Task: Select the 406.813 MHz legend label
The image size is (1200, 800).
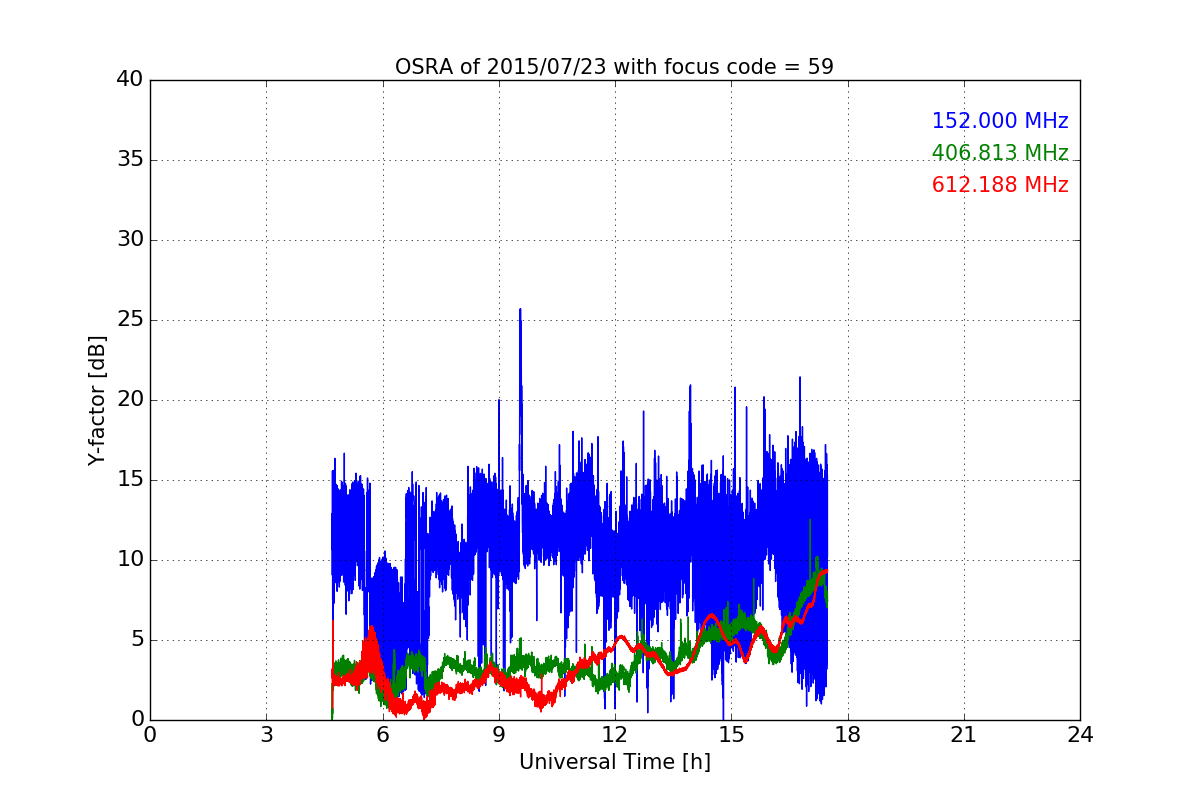Action: click(1000, 153)
